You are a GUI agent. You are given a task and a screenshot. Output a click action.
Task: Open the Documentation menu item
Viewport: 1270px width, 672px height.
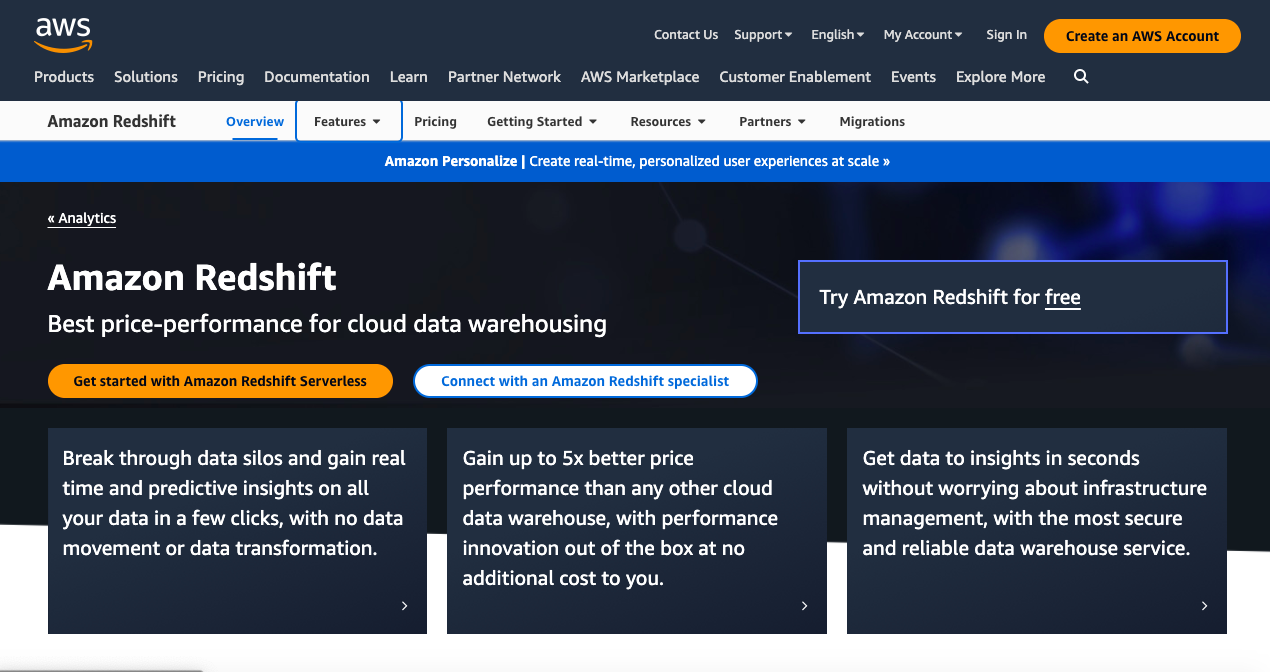coord(317,77)
